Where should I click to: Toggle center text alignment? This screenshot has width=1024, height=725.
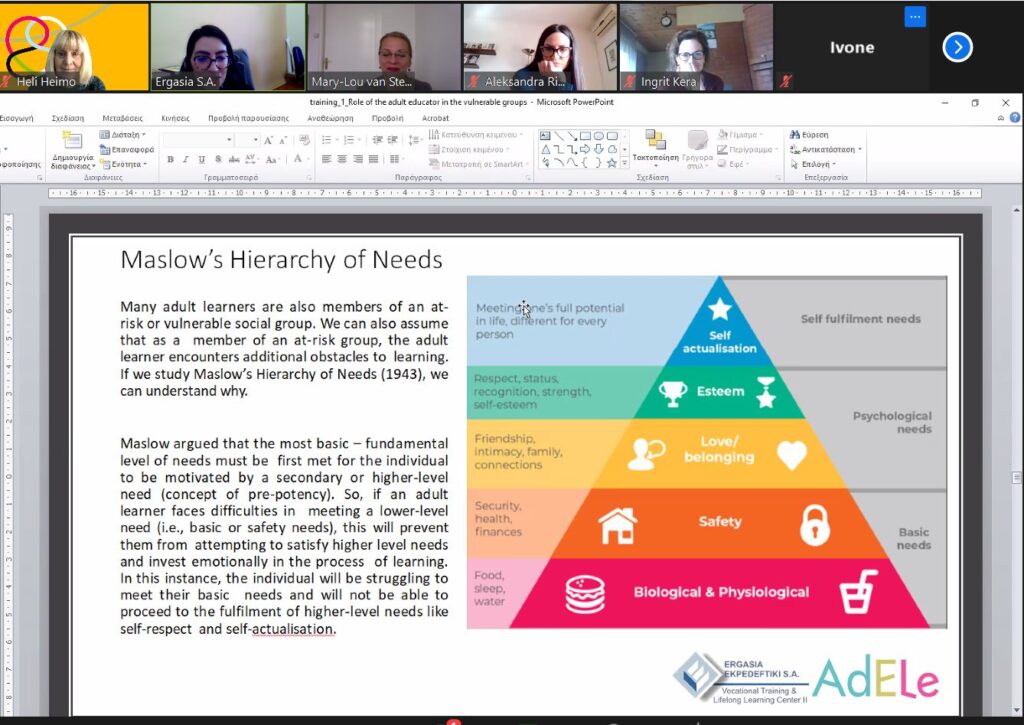341,160
